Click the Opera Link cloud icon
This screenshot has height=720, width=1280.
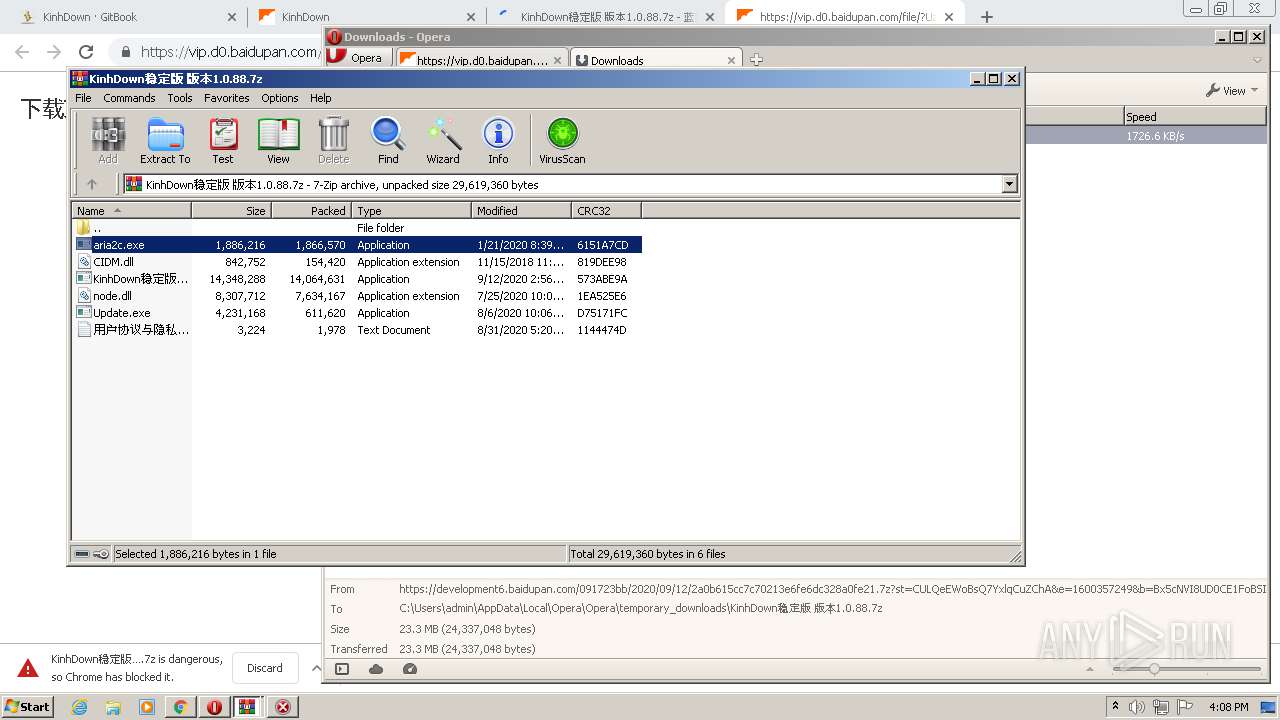point(376,669)
